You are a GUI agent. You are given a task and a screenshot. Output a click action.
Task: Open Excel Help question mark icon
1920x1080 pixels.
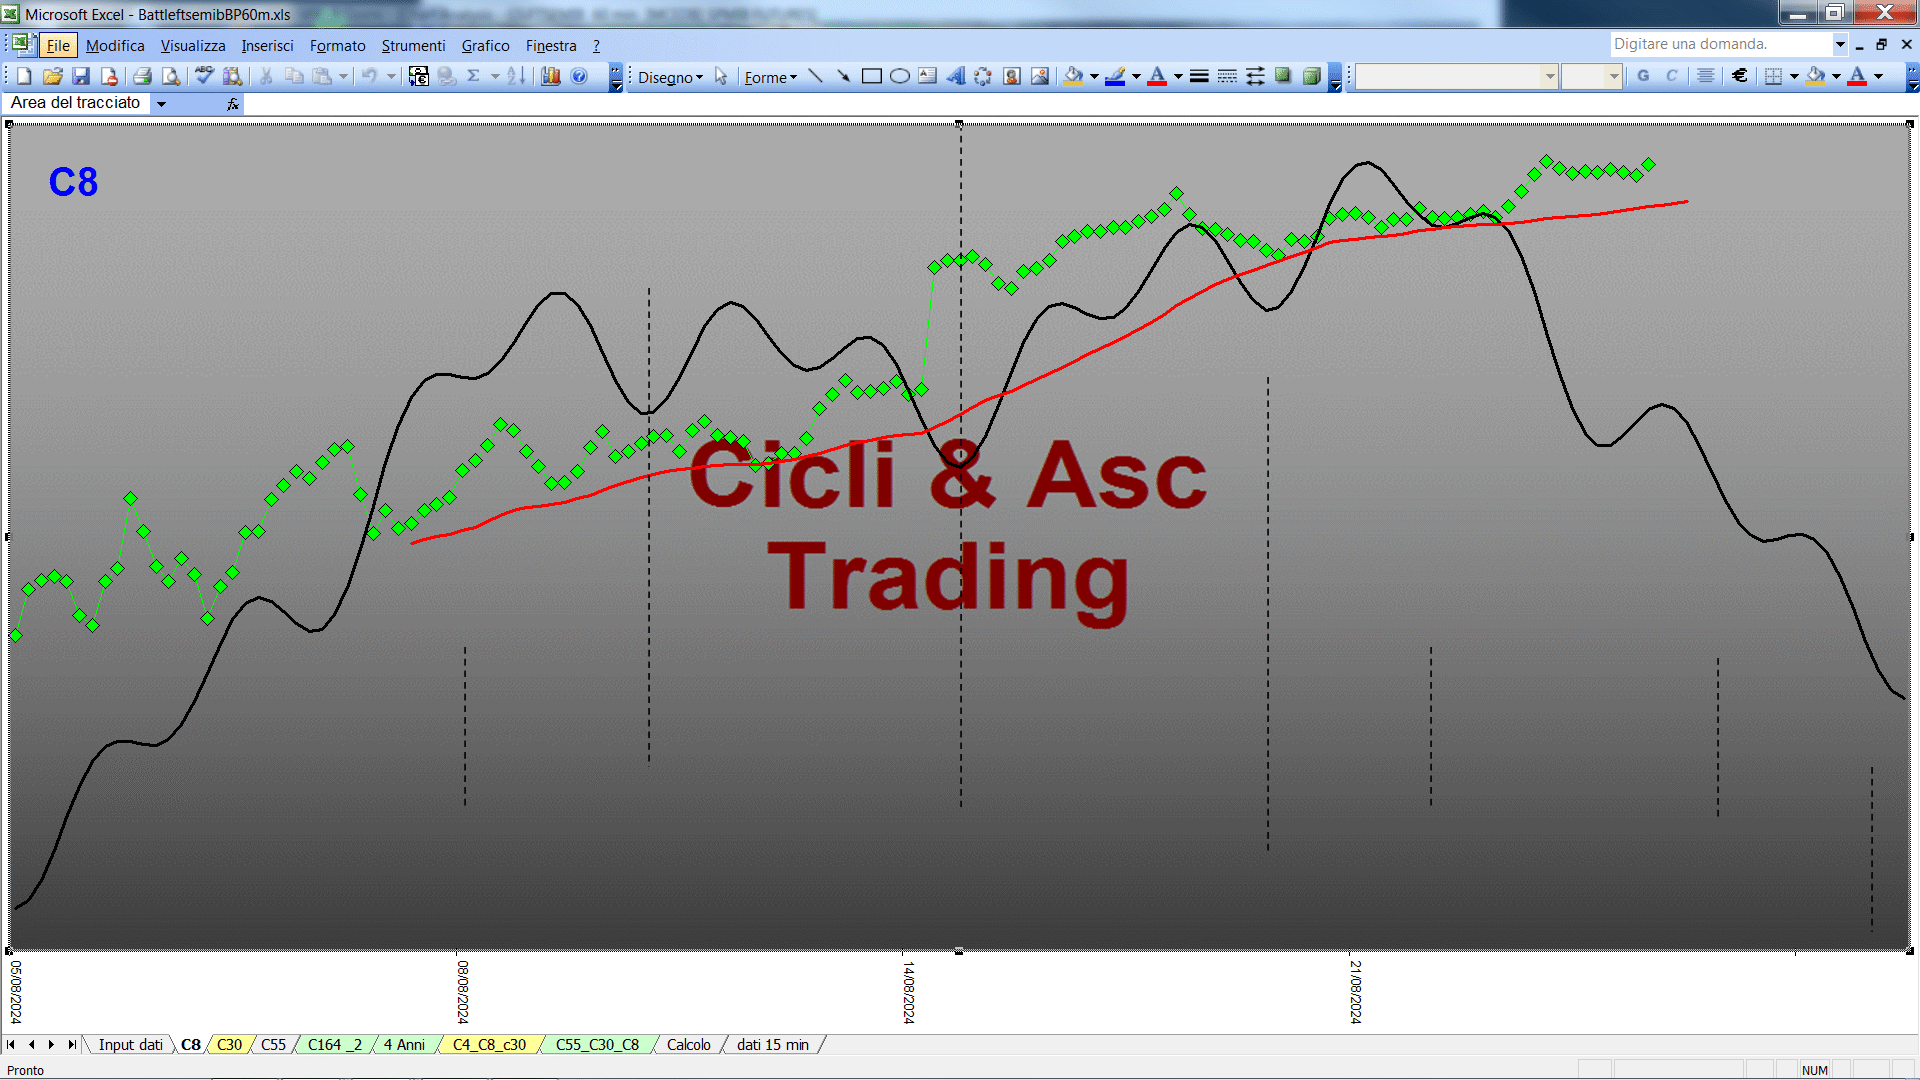(579, 76)
